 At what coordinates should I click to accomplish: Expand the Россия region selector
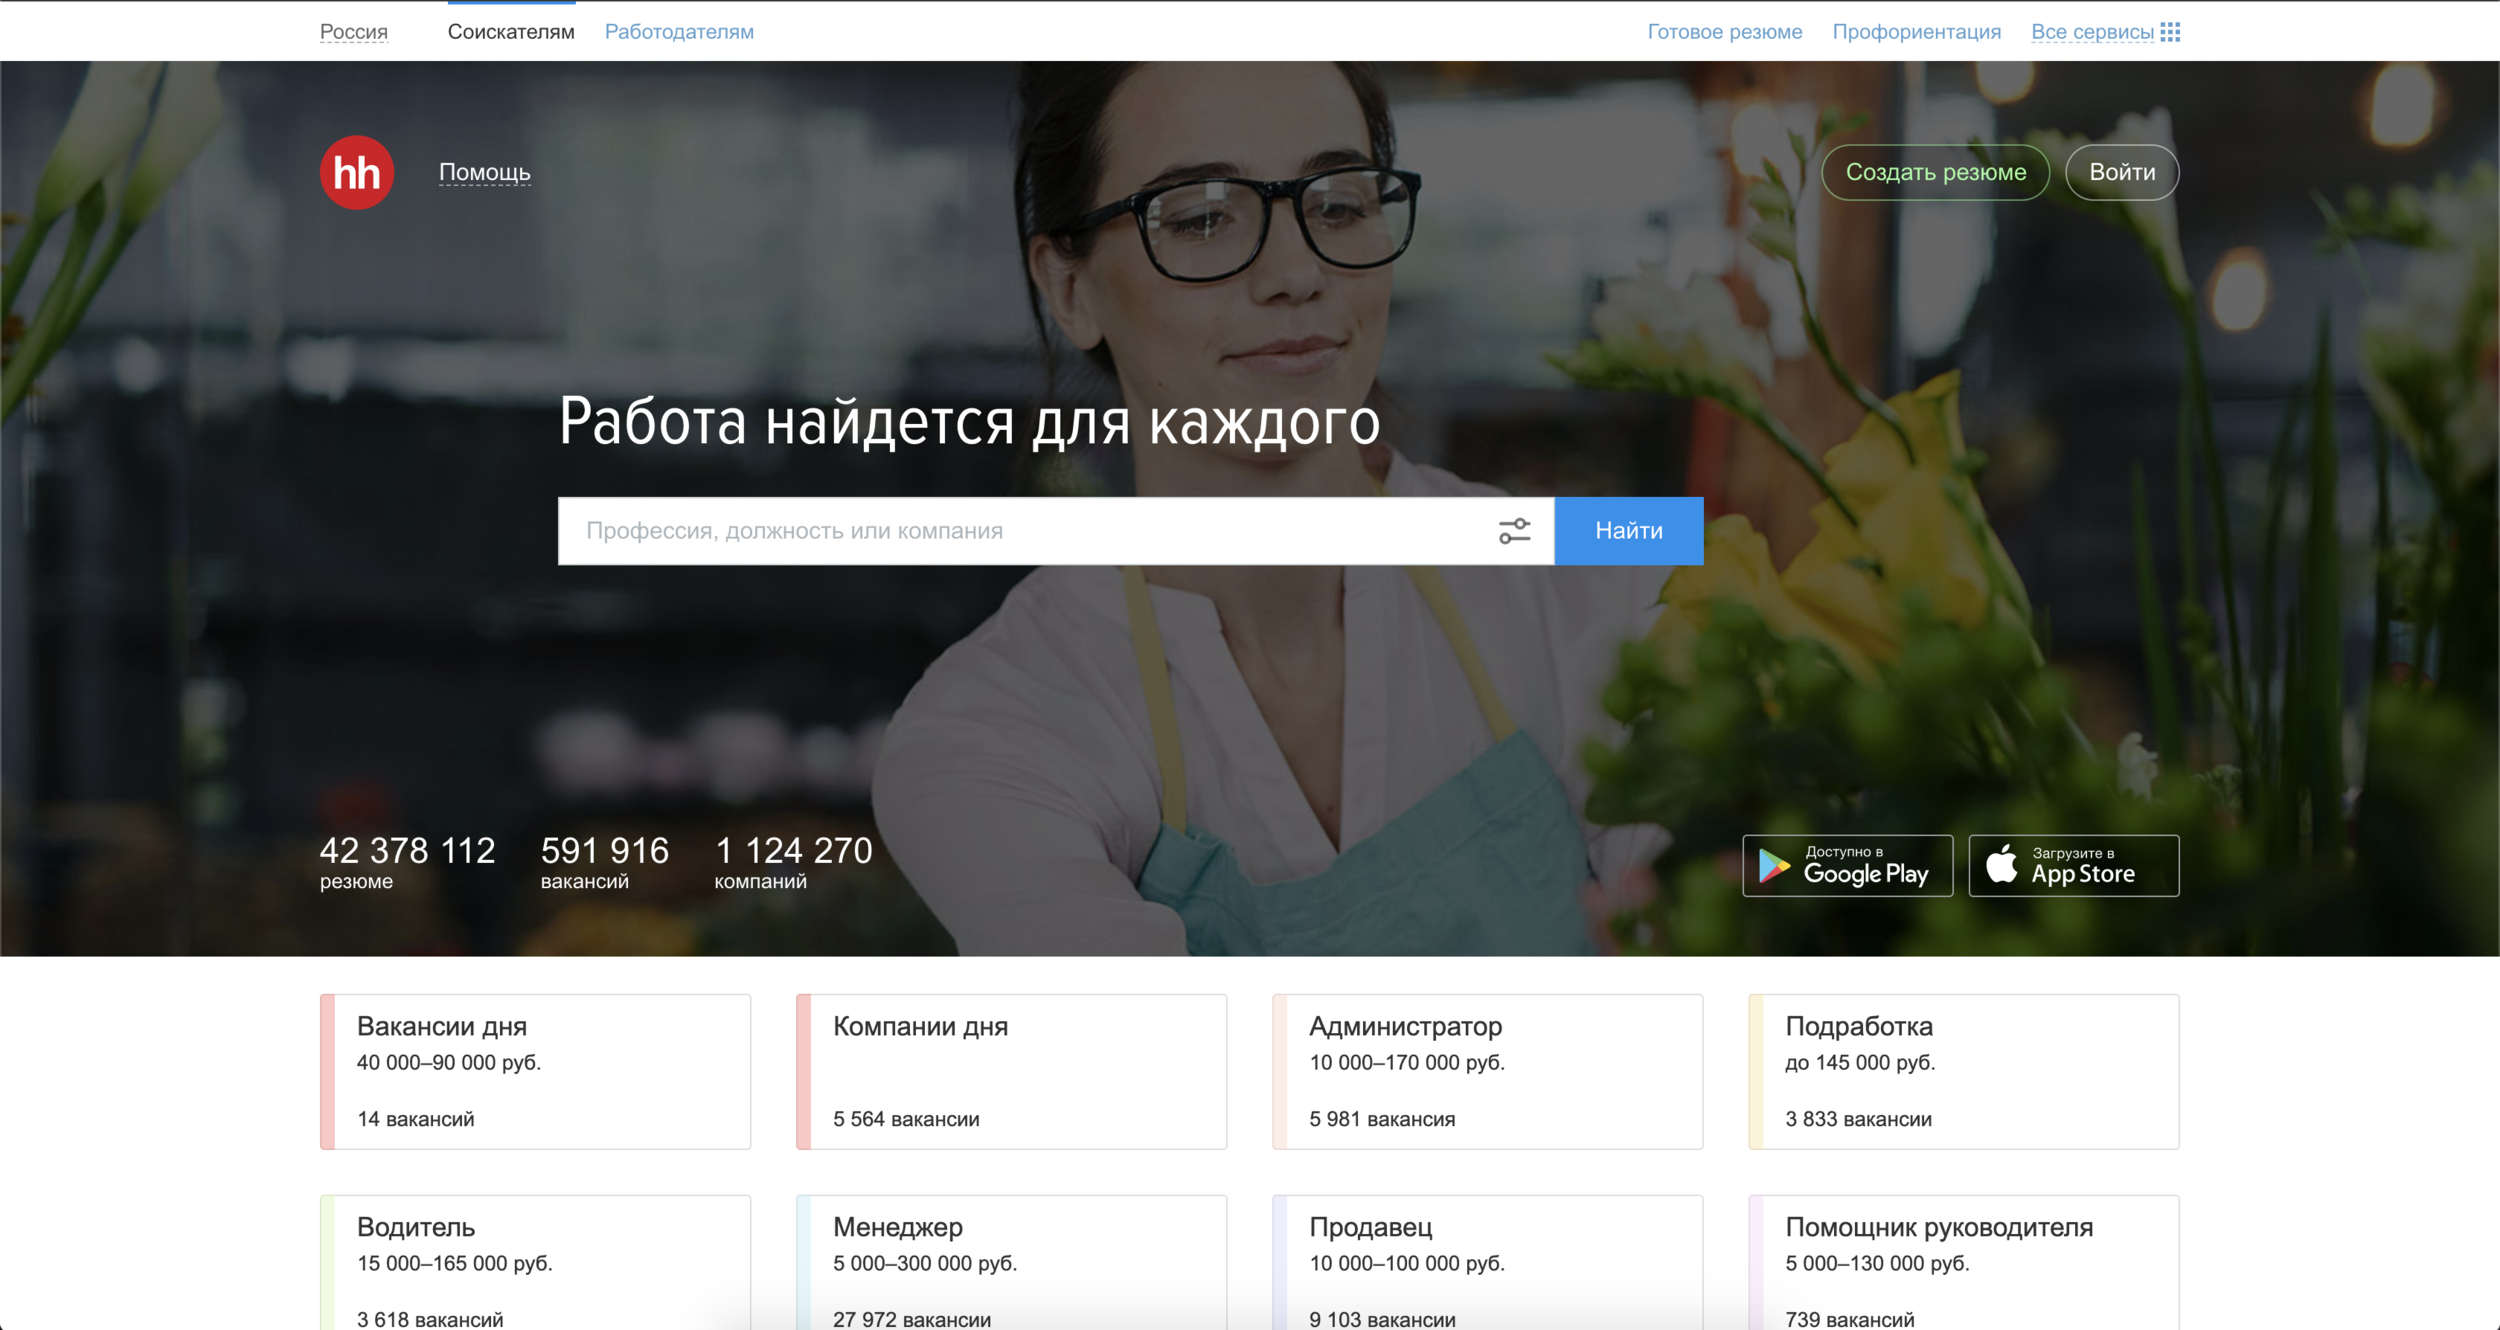[354, 32]
